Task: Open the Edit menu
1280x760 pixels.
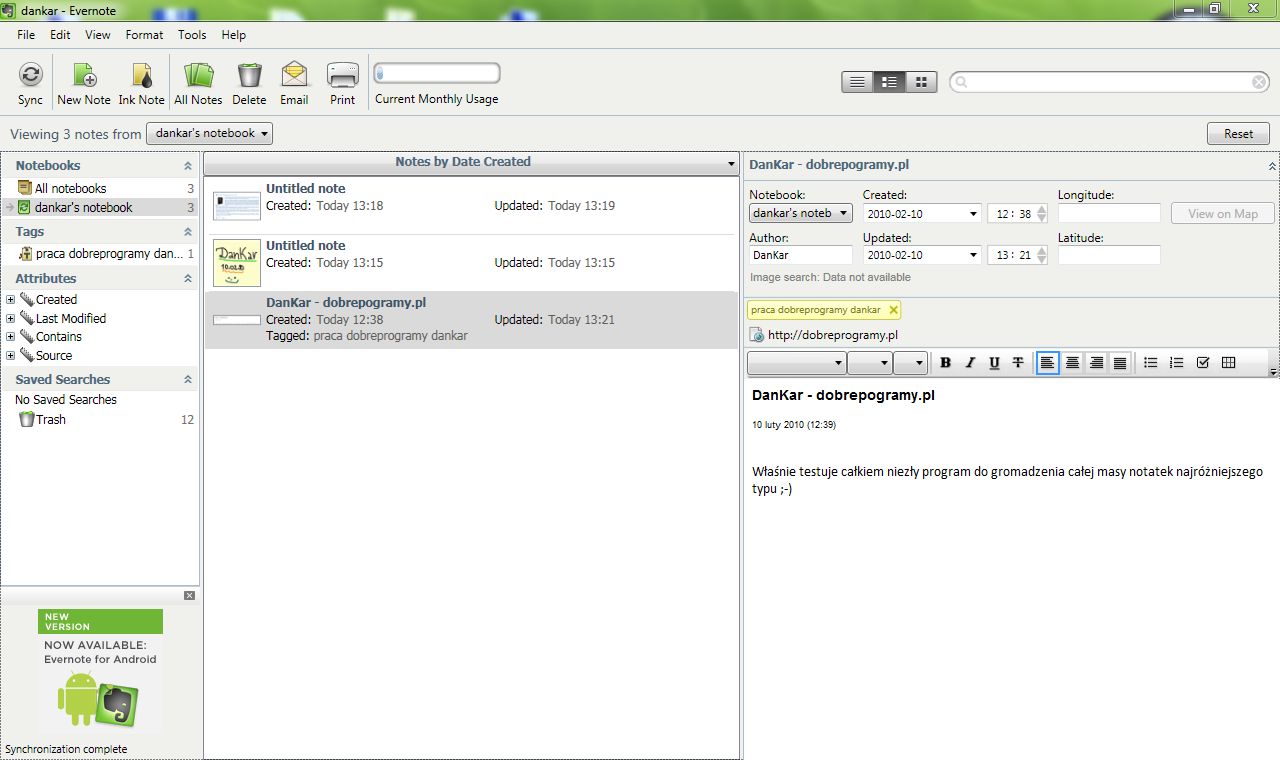Action: pyautogui.click(x=60, y=34)
